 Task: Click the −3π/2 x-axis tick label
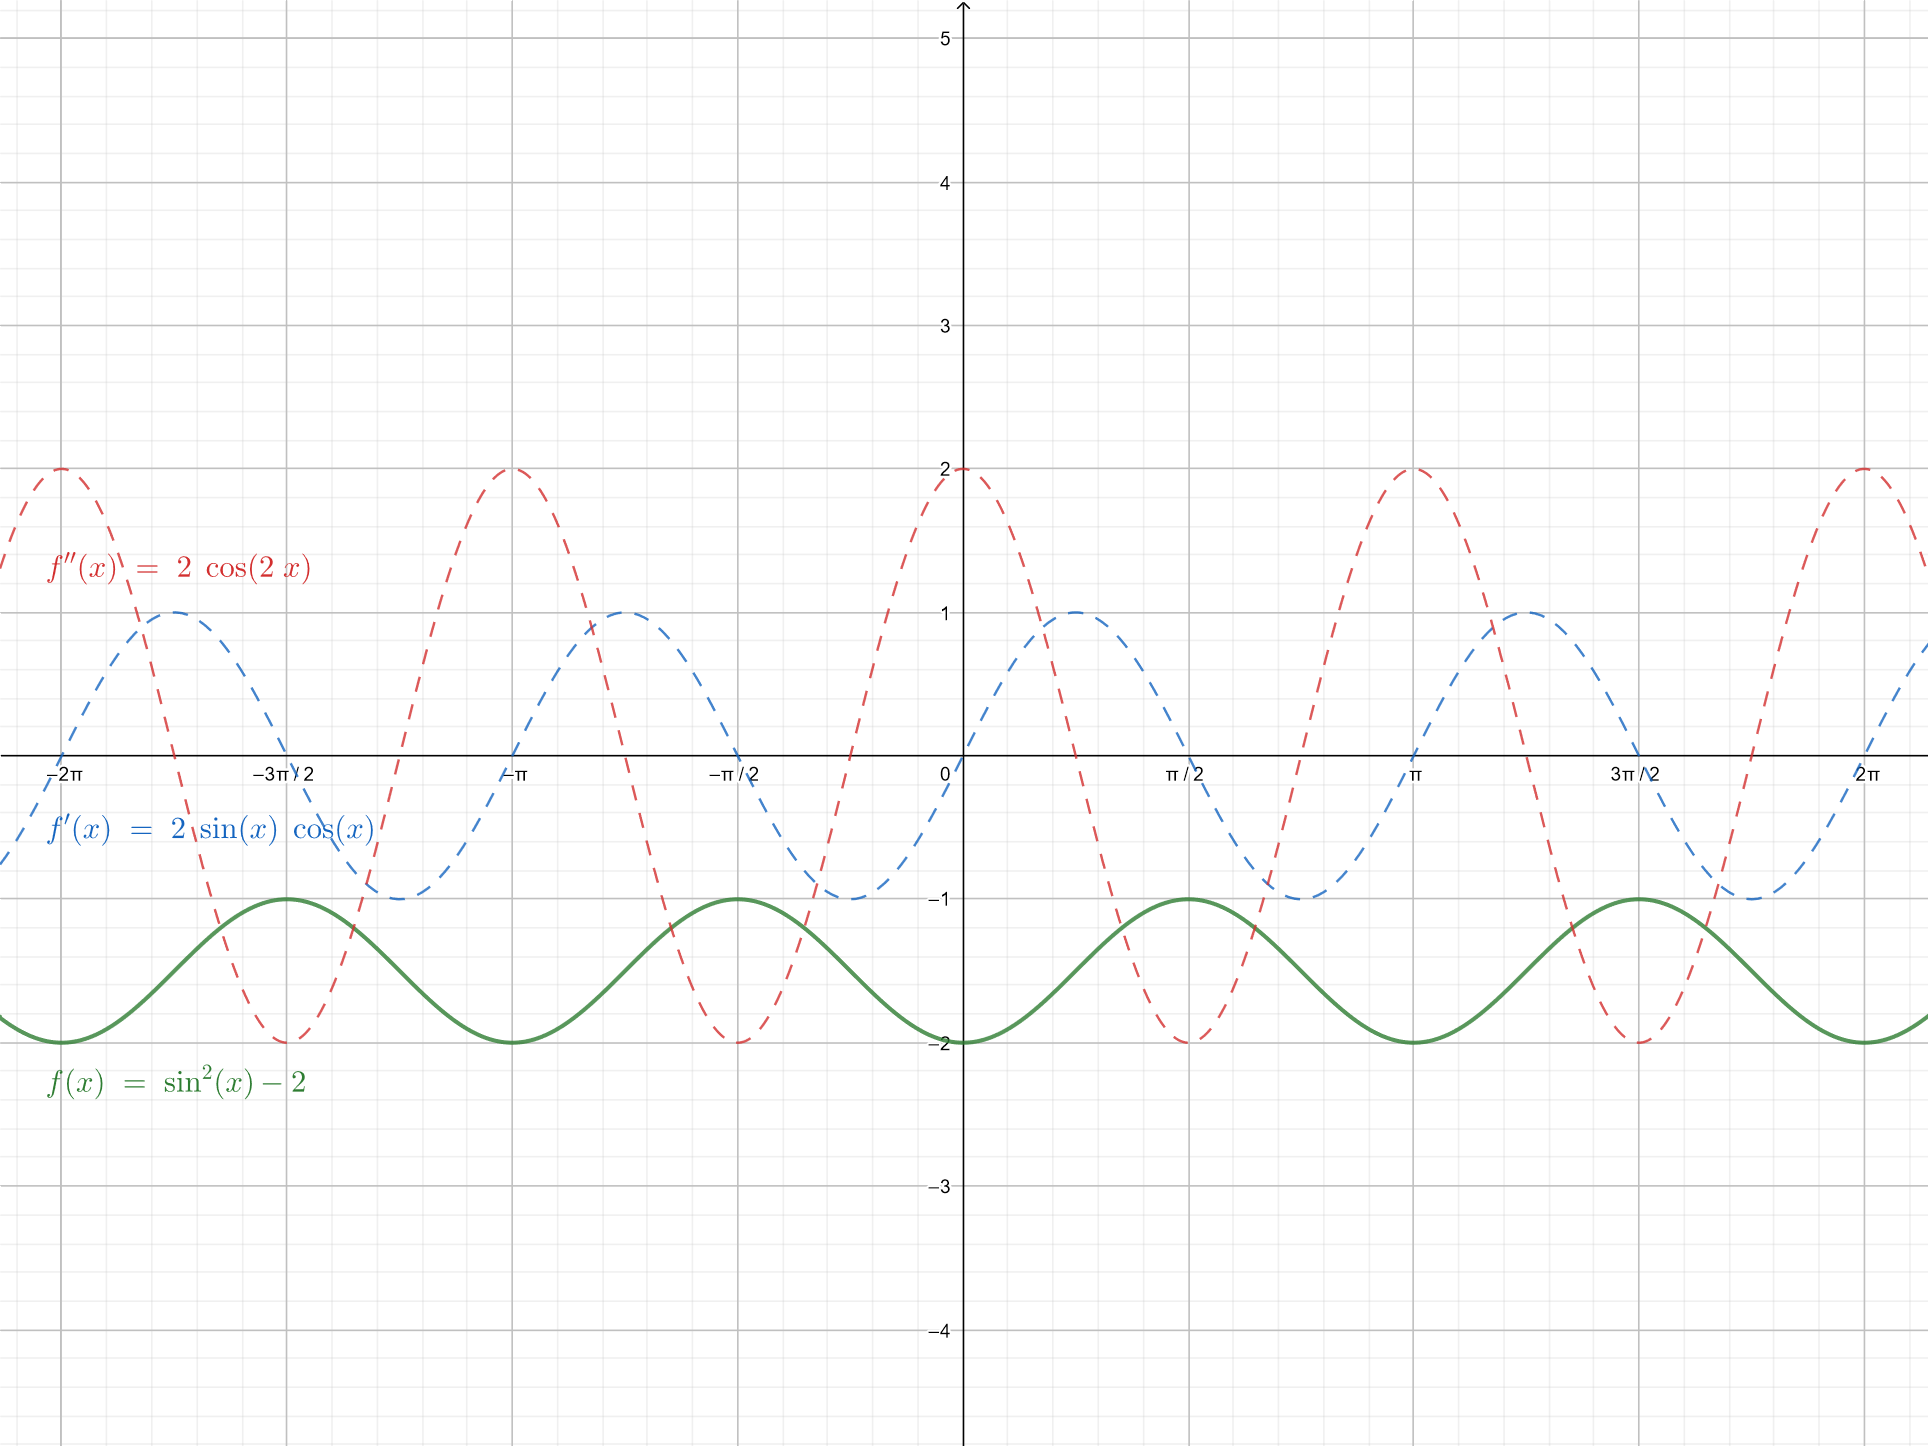tap(283, 774)
